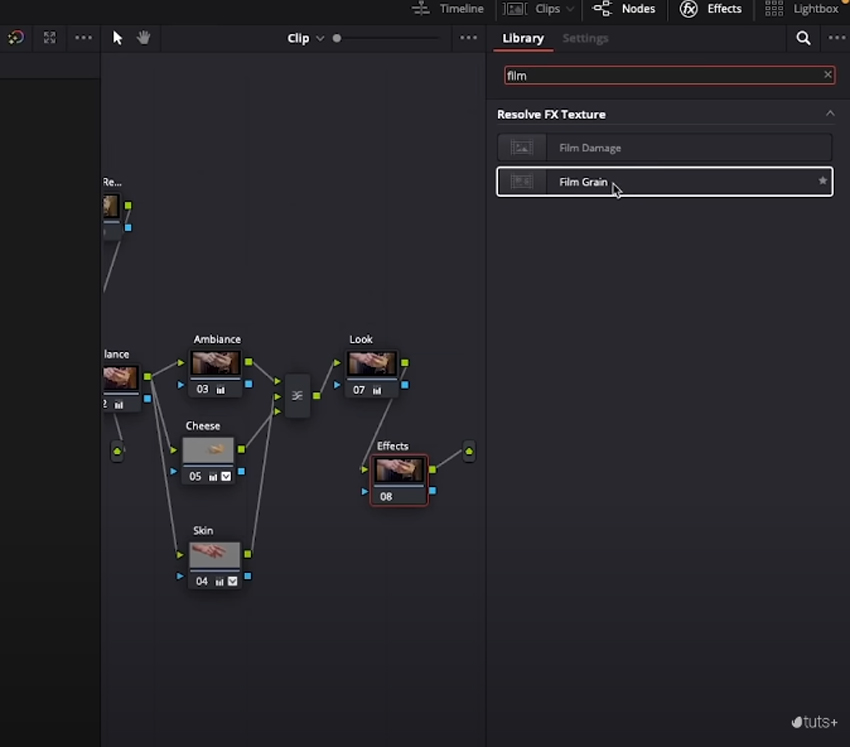Click Look node blue key output
This screenshot has height=747, width=850.
[x=405, y=385]
